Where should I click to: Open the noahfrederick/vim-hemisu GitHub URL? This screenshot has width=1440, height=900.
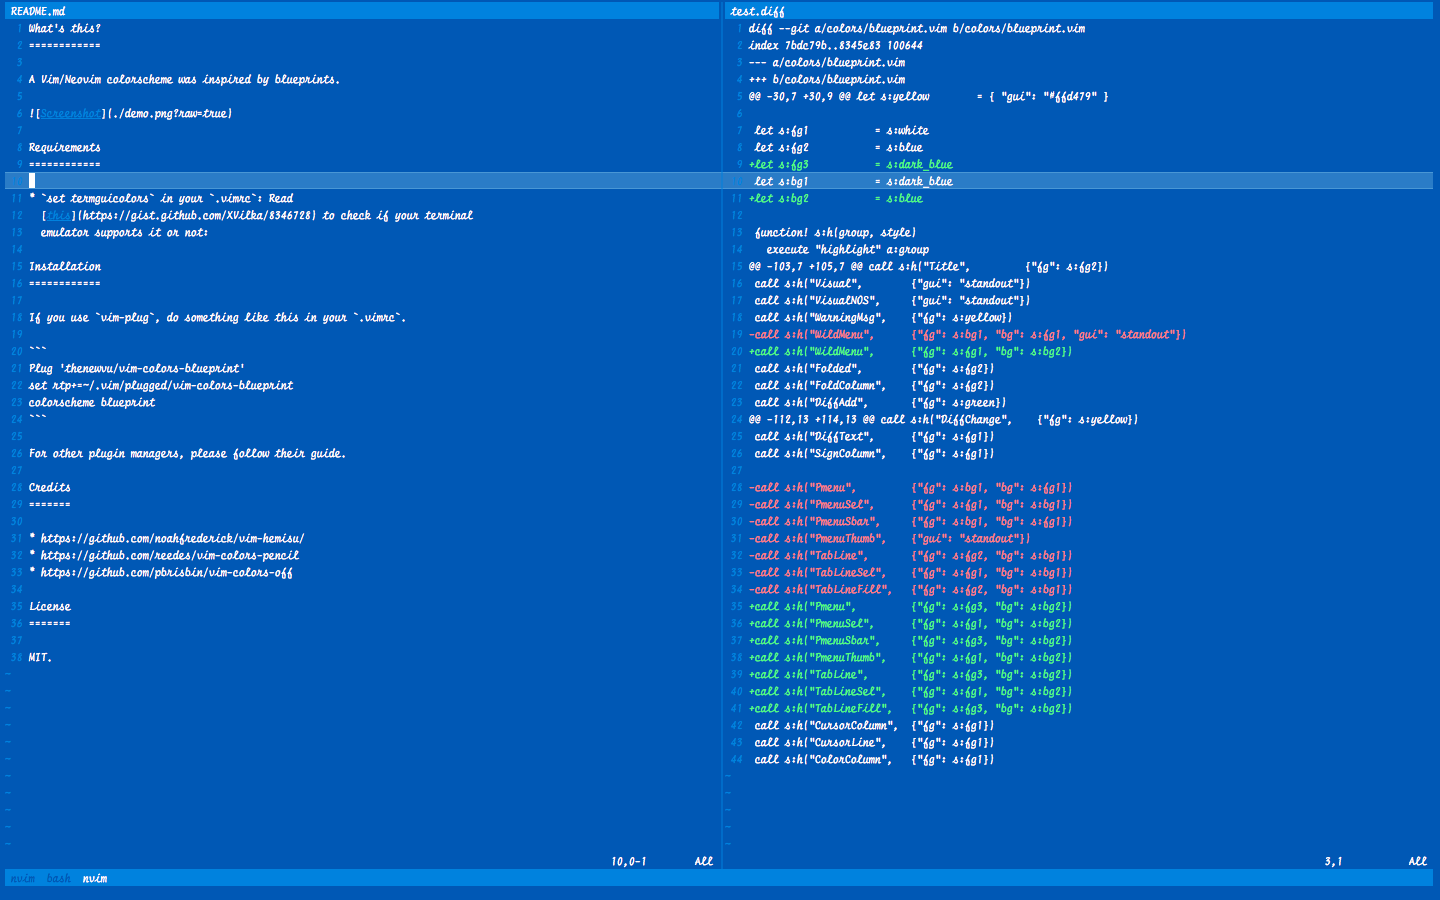[172, 538]
